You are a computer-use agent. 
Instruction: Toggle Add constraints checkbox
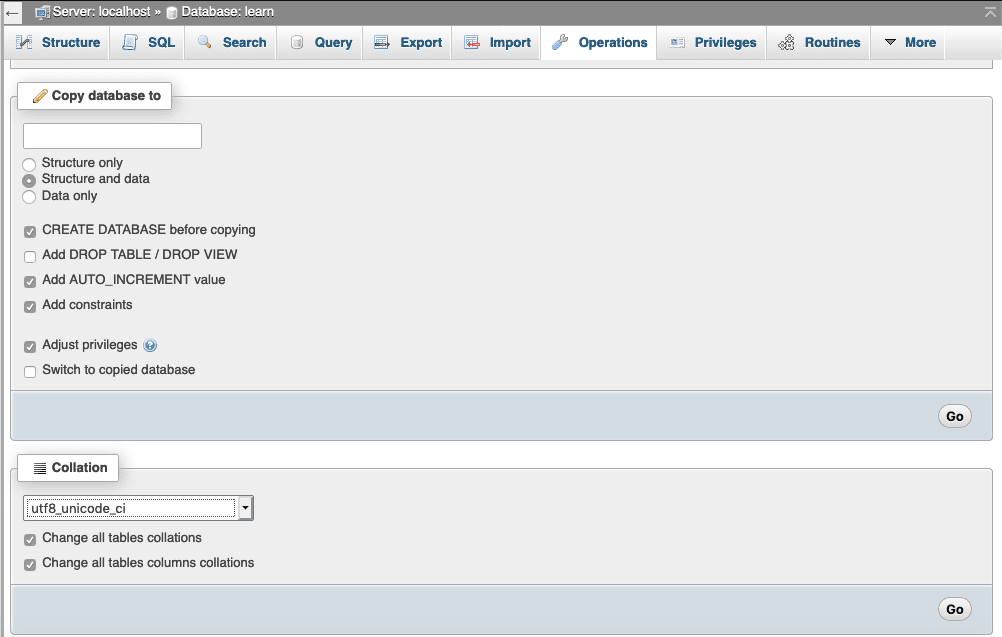click(30, 307)
